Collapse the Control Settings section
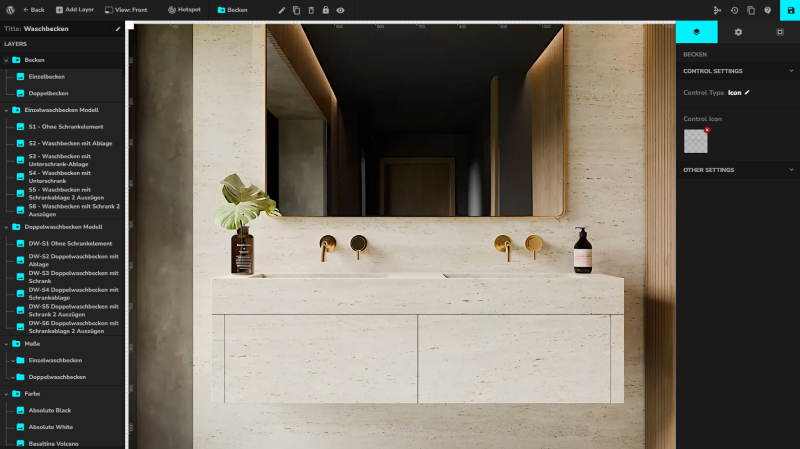 [791, 71]
